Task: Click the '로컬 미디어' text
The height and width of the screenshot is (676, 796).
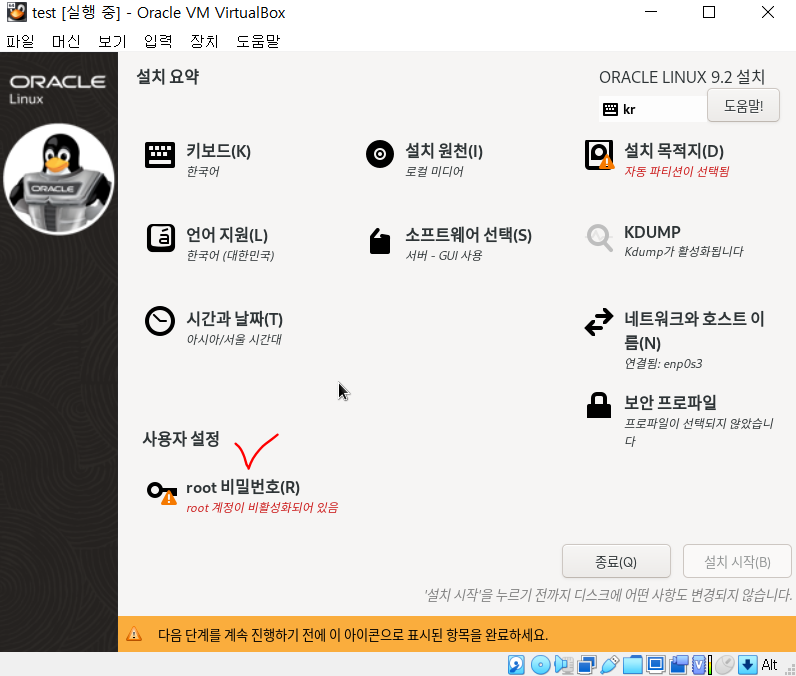Action: point(434,172)
